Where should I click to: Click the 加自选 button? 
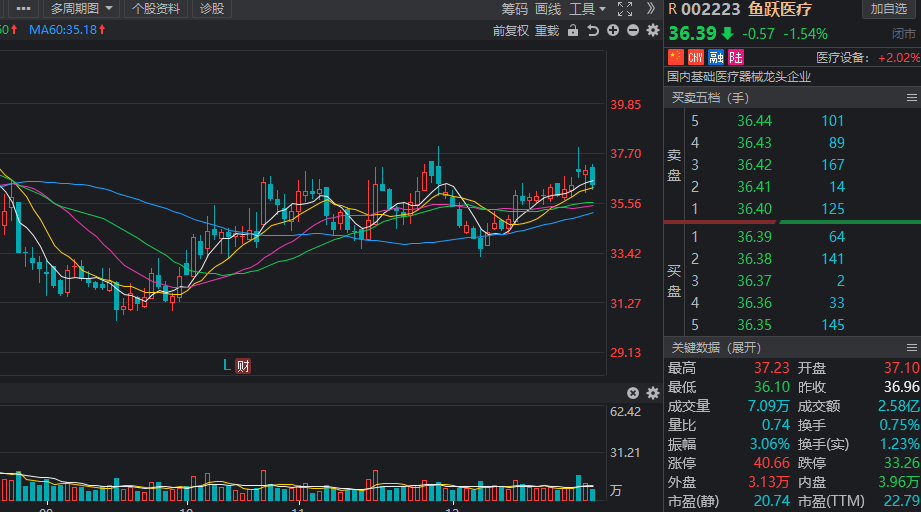tap(888, 9)
